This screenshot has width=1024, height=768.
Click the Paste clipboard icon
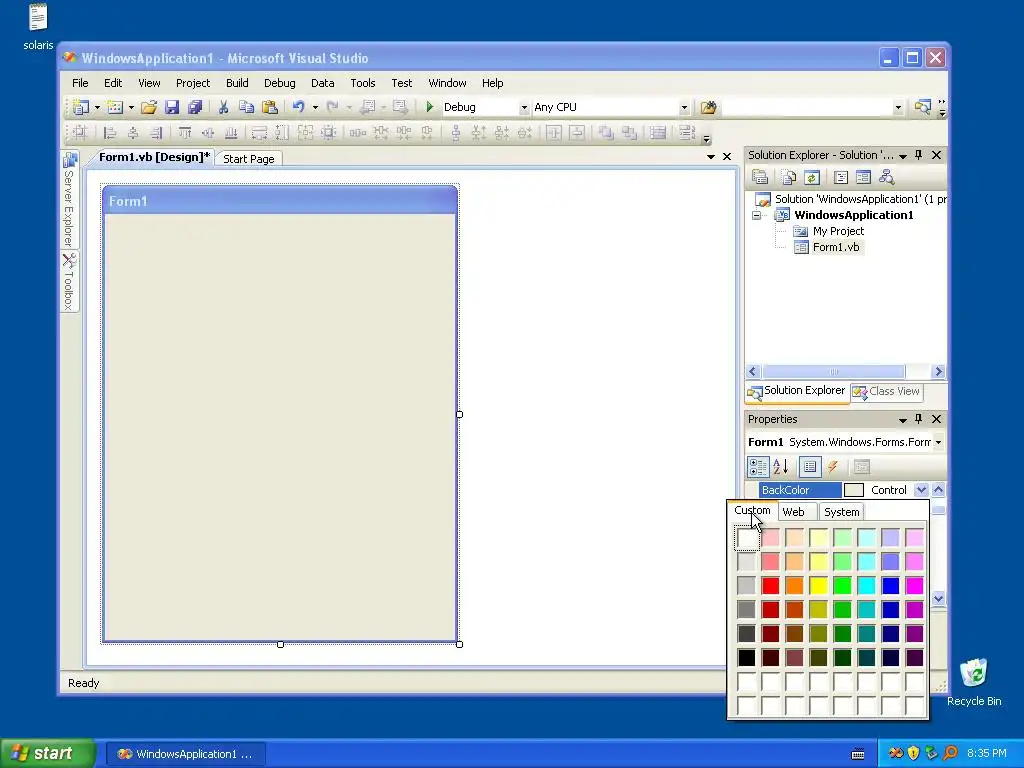pyautogui.click(x=270, y=107)
